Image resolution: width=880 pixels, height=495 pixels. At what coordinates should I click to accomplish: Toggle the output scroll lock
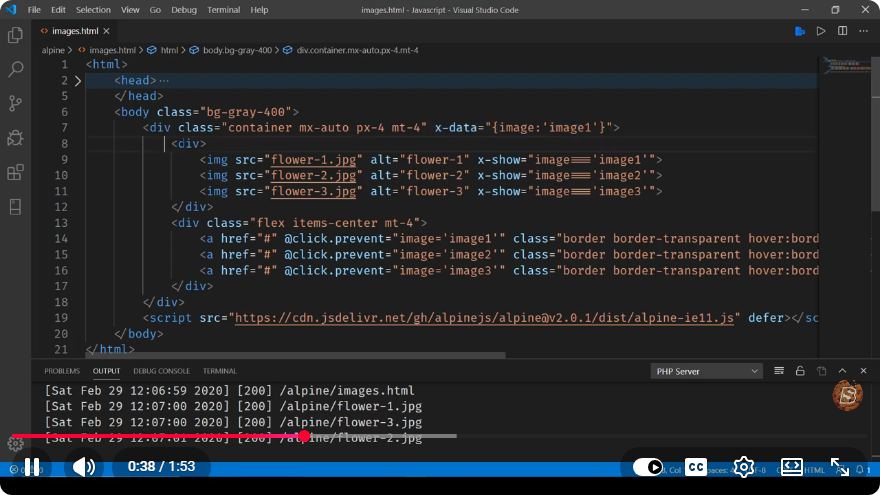pyautogui.click(x=800, y=371)
